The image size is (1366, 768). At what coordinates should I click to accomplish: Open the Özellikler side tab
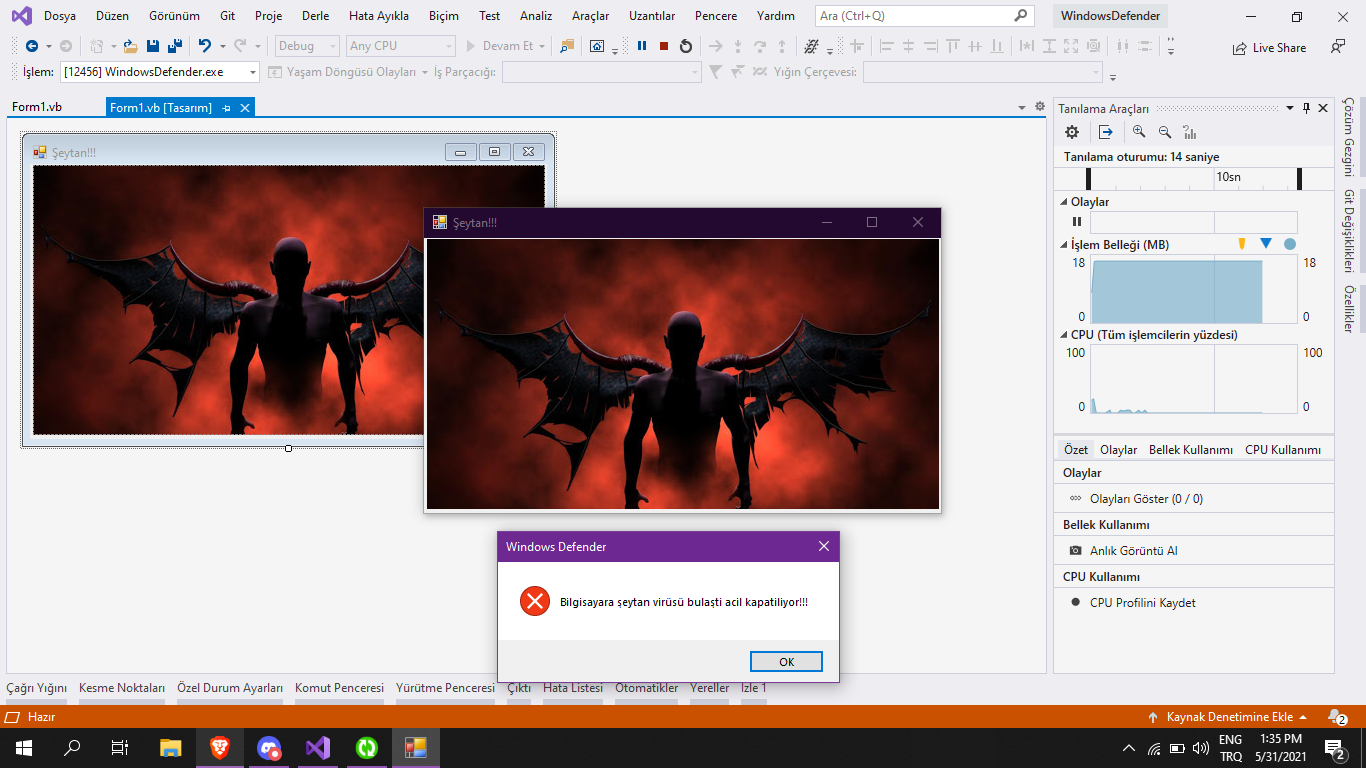(x=1347, y=309)
